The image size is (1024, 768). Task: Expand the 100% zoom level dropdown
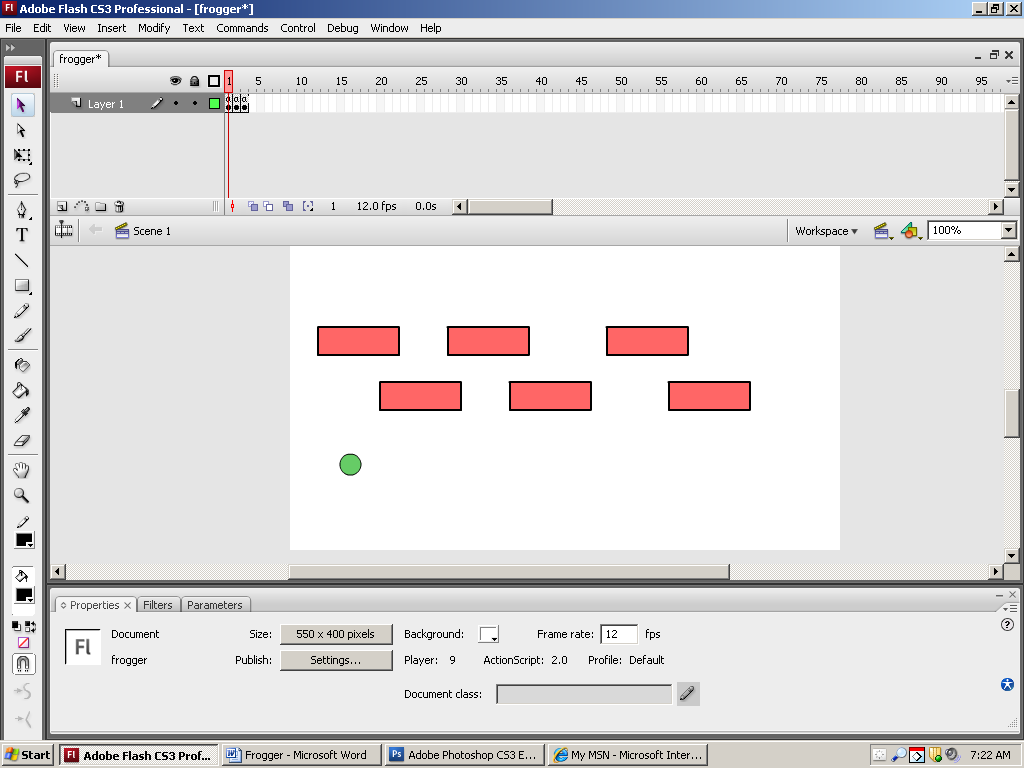1008,231
